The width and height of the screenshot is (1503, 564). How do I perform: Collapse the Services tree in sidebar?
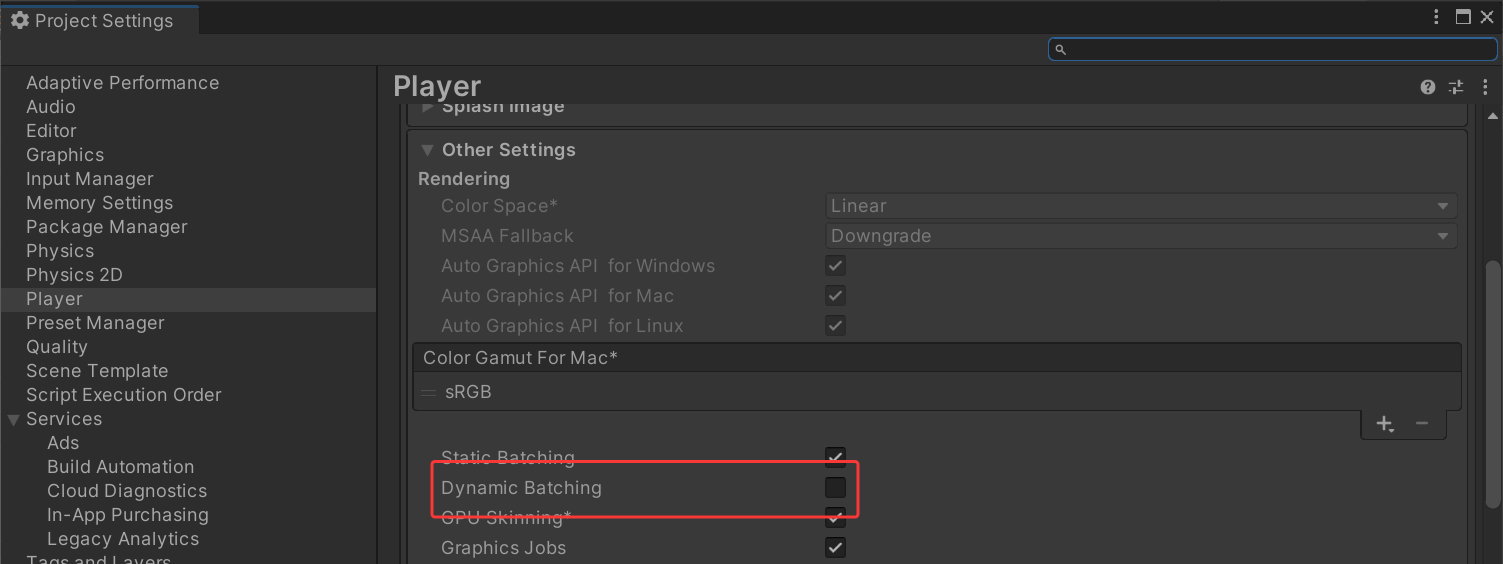coord(13,419)
